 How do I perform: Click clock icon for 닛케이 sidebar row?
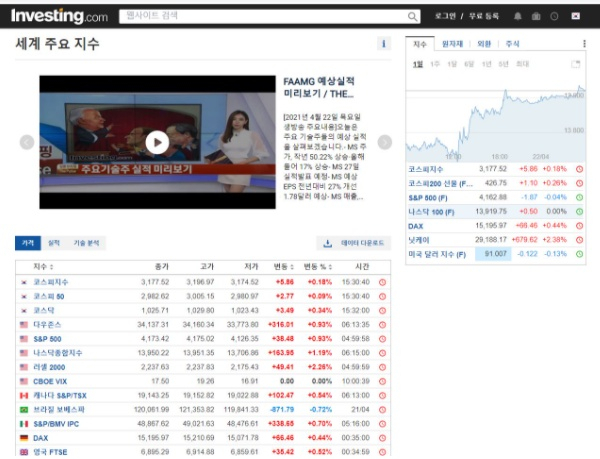point(580,240)
